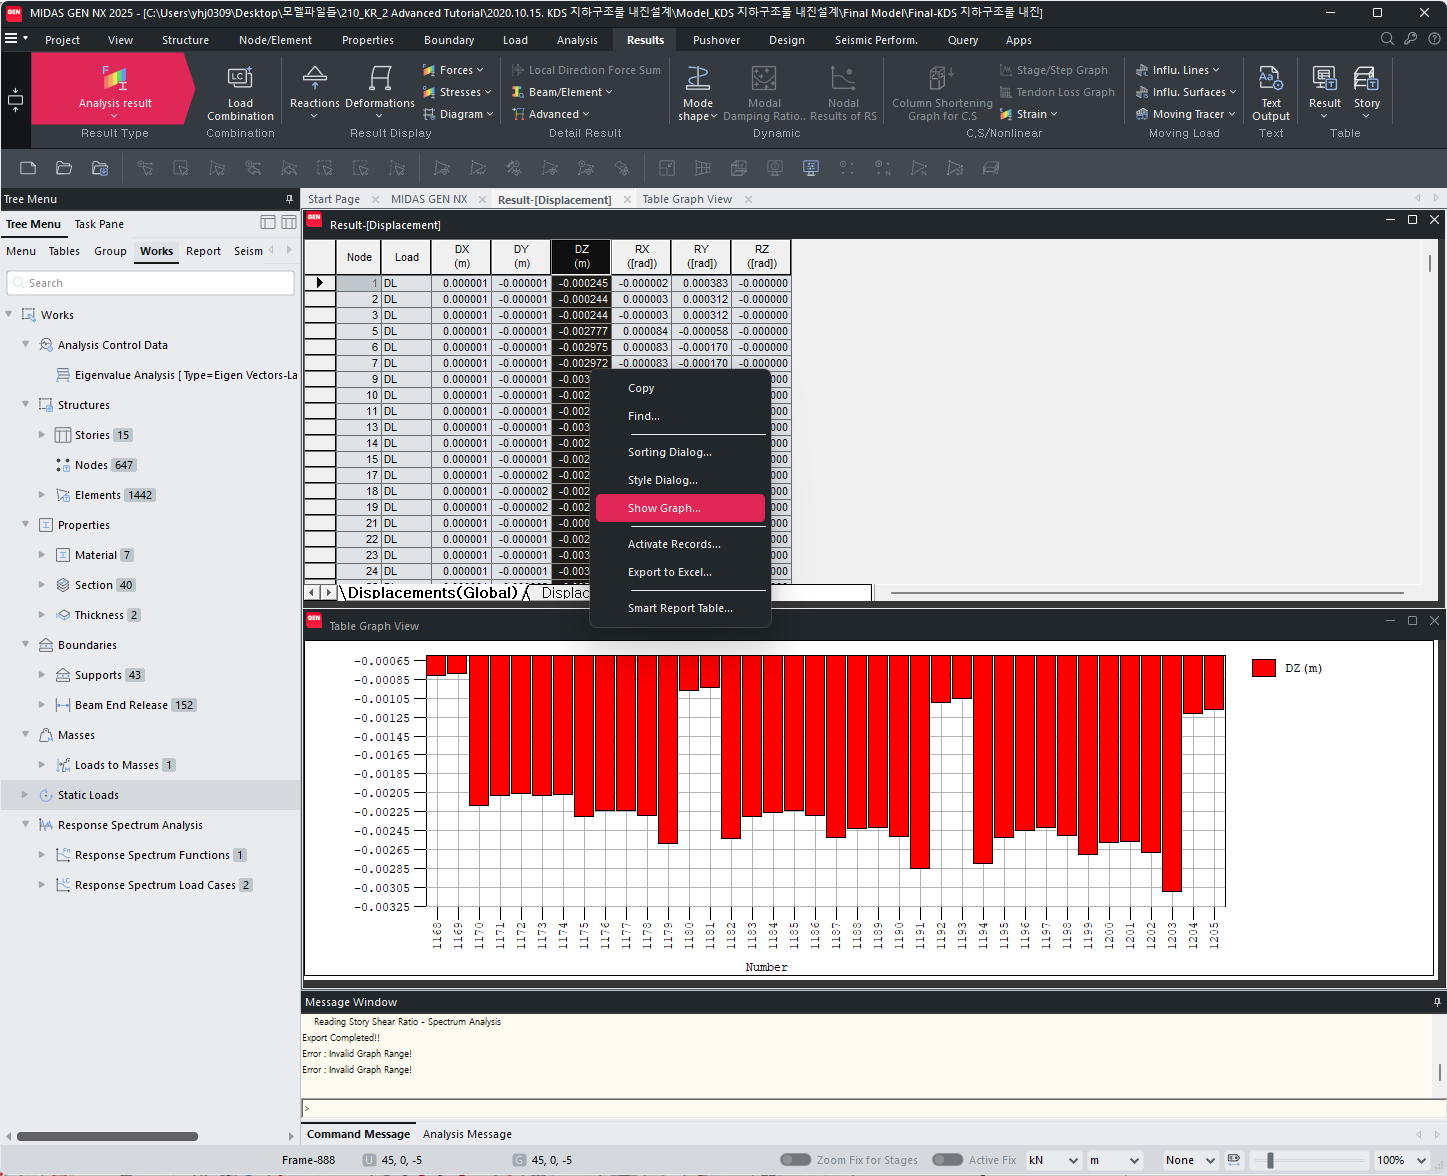Toggle the Active Fix switch
This screenshot has width=1447, height=1176.
pyautogui.click(x=948, y=1160)
